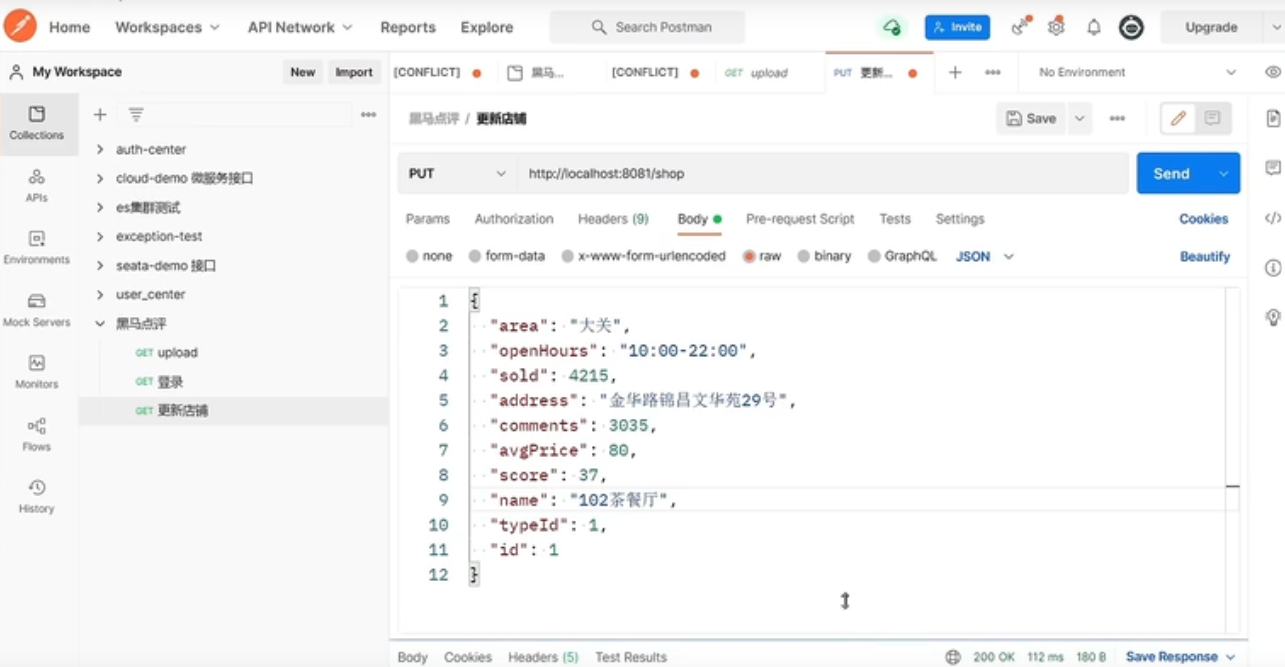Screen dimensions: 1285x667
Task: Switch to the request Settings tab
Action: 960,219
